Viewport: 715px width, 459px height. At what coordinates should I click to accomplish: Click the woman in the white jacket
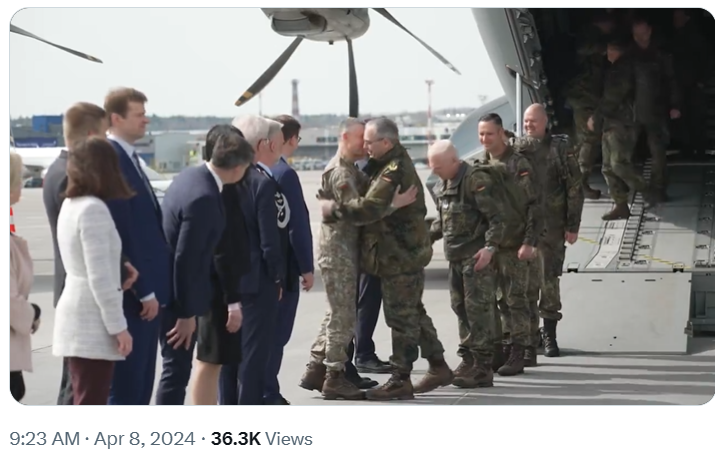point(93,269)
